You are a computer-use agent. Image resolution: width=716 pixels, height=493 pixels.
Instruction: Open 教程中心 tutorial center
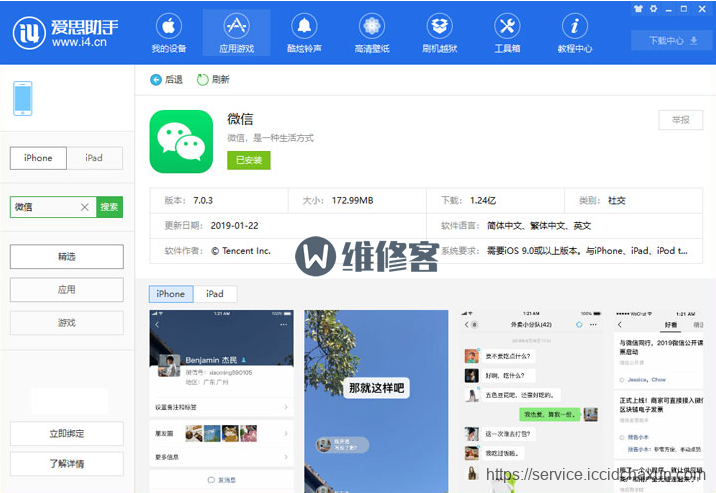(575, 33)
